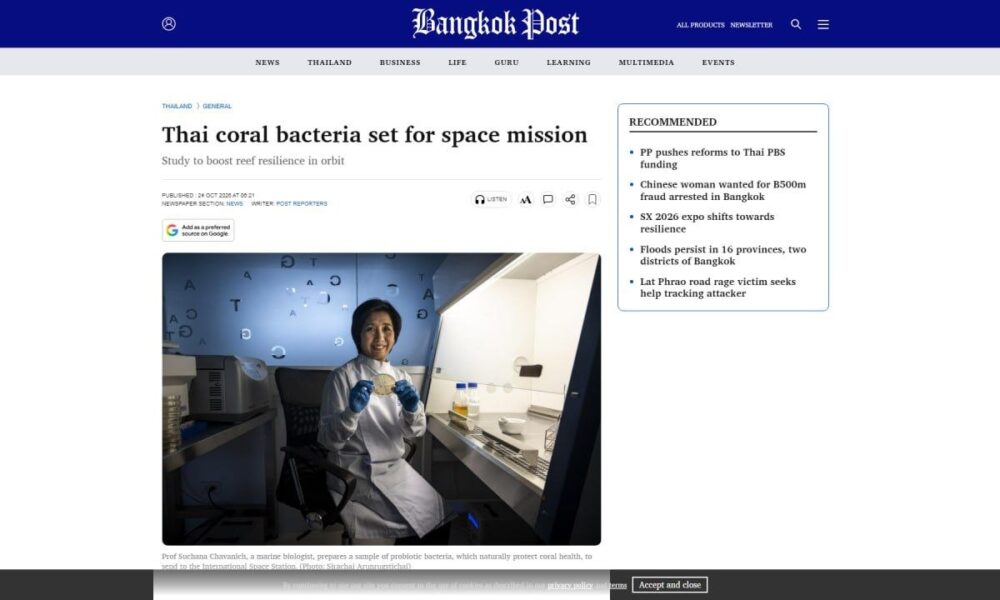Share the article via share icon

pos(570,200)
